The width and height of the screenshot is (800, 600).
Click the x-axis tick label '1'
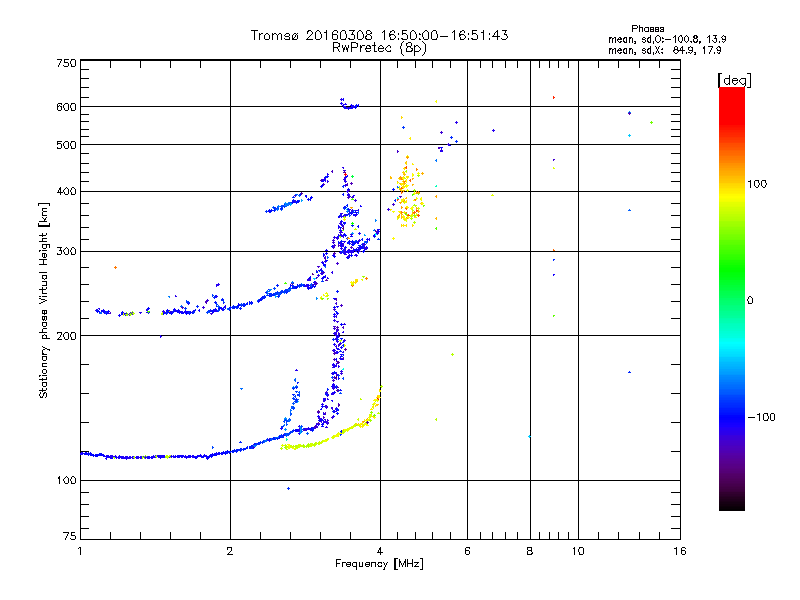tap(80, 551)
